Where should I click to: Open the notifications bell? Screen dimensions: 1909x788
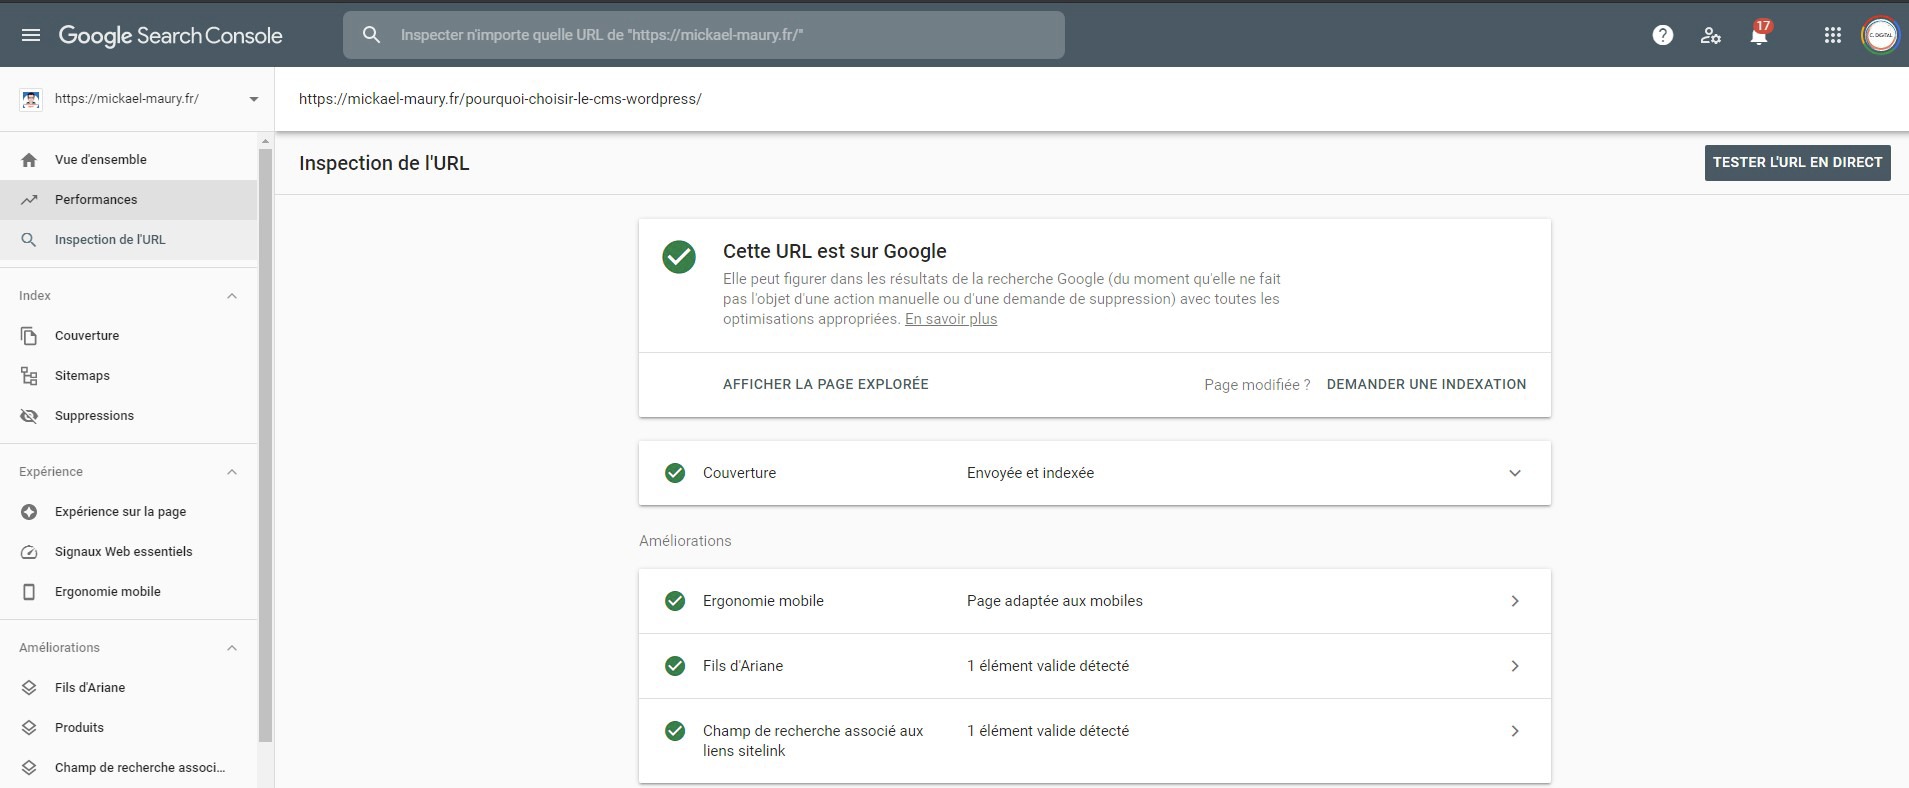[x=1758, y=35]
